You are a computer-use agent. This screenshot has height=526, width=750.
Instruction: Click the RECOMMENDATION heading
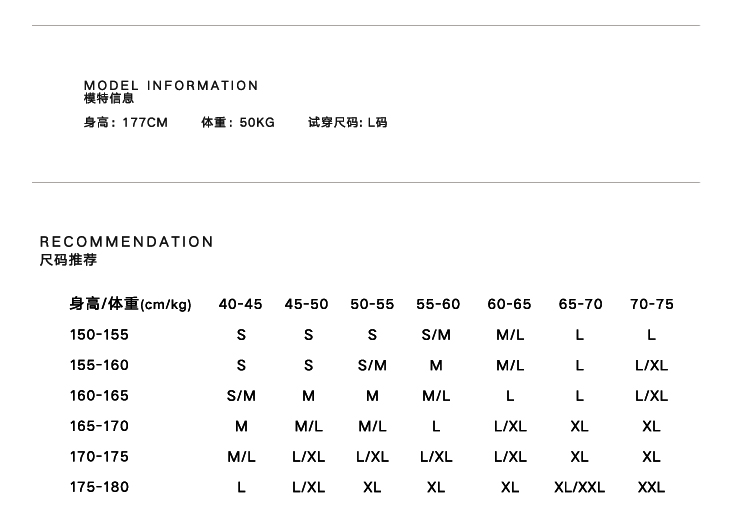coord(127,242)
